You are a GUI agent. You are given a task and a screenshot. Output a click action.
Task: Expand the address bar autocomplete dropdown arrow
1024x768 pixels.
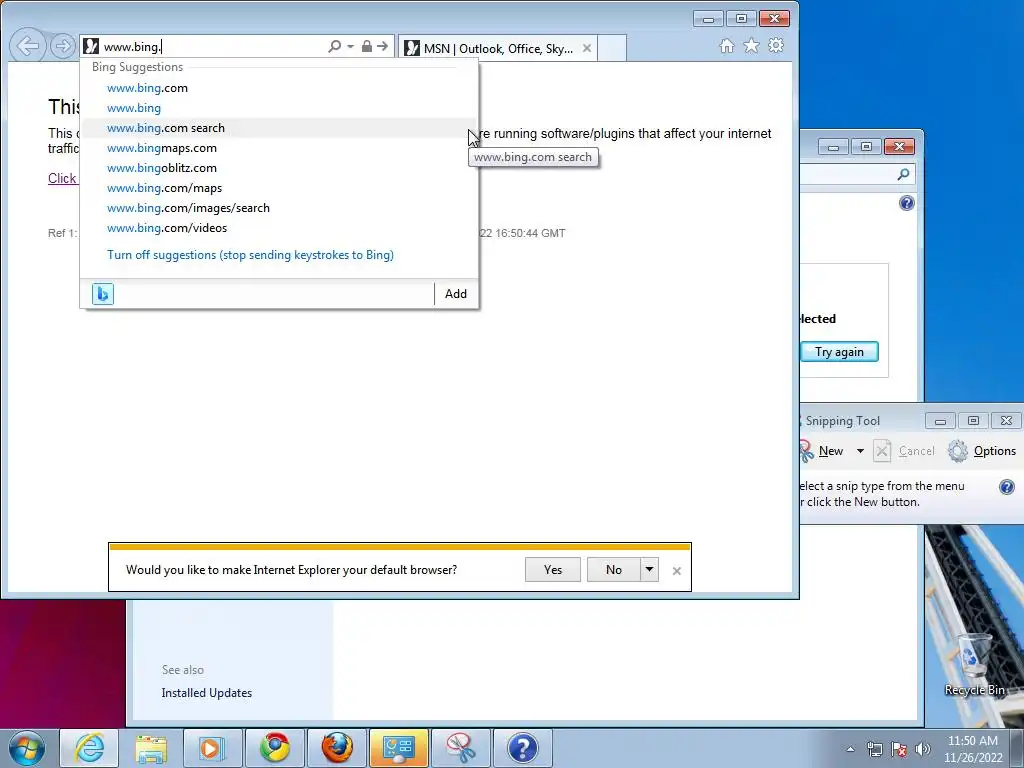(351, 46)
